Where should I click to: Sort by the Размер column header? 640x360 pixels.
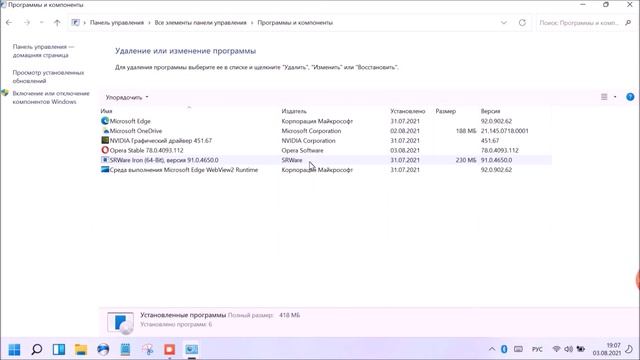click(x=446, y=111)
